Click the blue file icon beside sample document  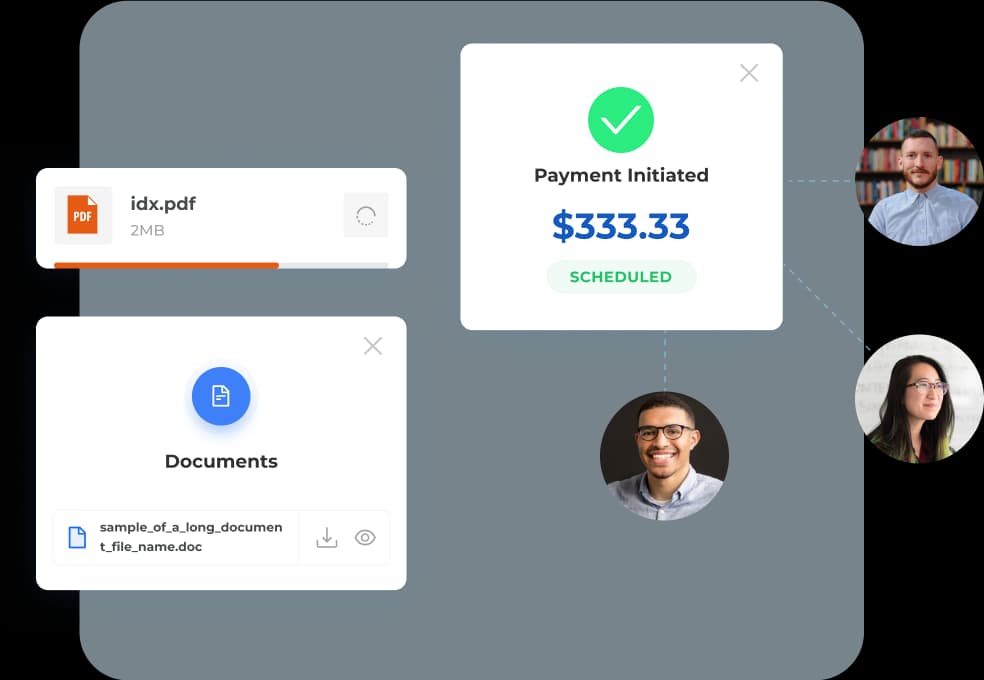click(x=77, y=538)
